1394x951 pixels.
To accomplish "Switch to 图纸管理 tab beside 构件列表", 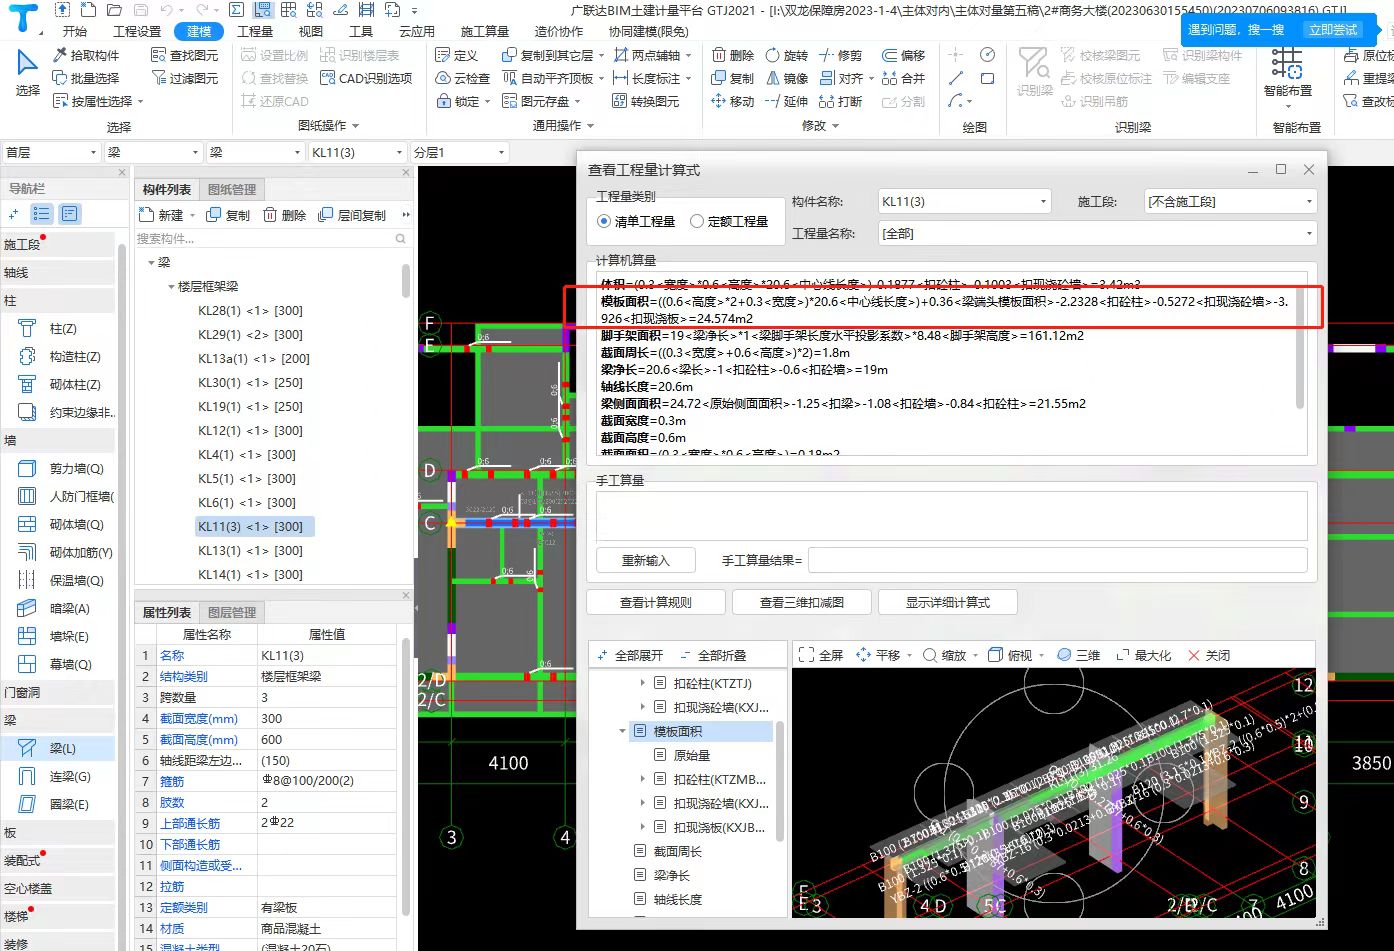I will [x=232, y=189].
